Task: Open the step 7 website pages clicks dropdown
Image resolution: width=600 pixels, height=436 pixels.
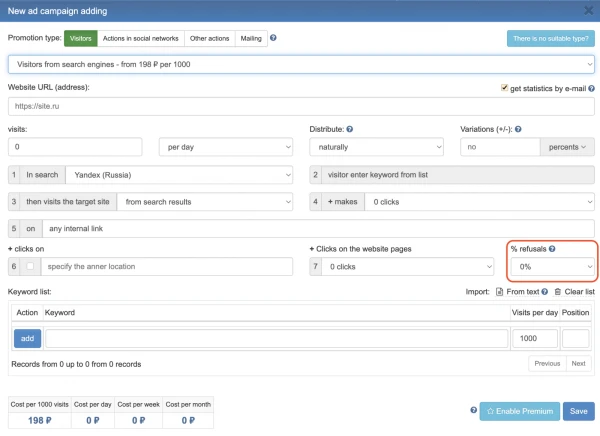Action: click(408, 267)
